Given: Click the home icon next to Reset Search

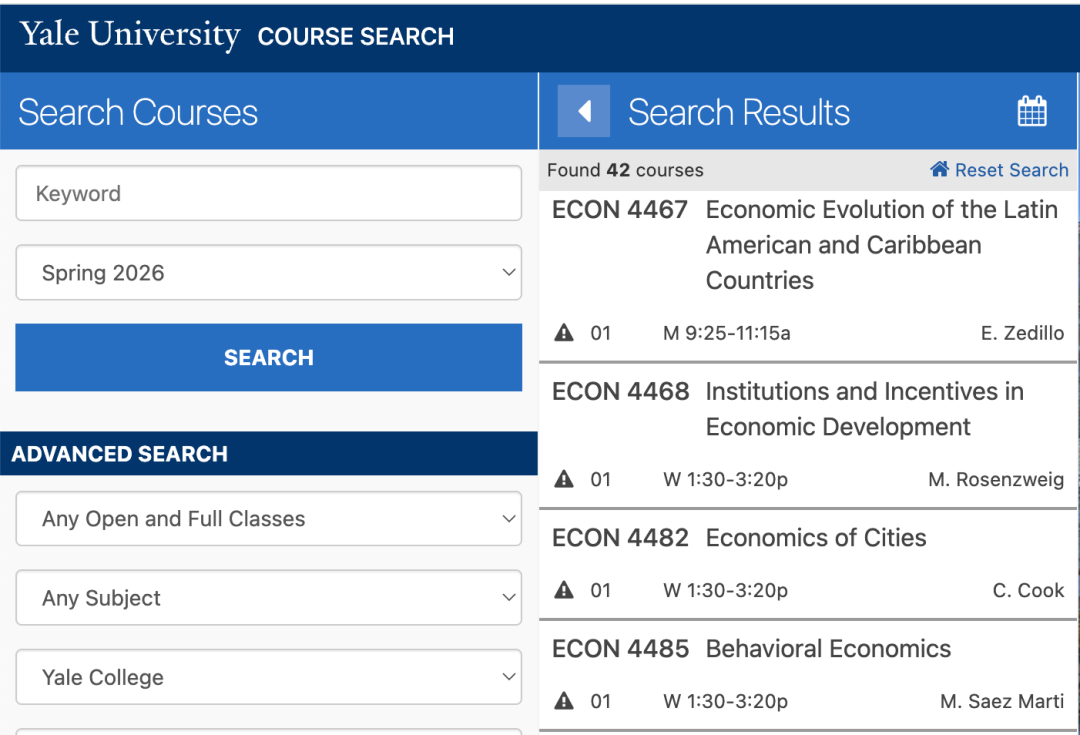Looking at the screenshot, I should tap(939, 169).
